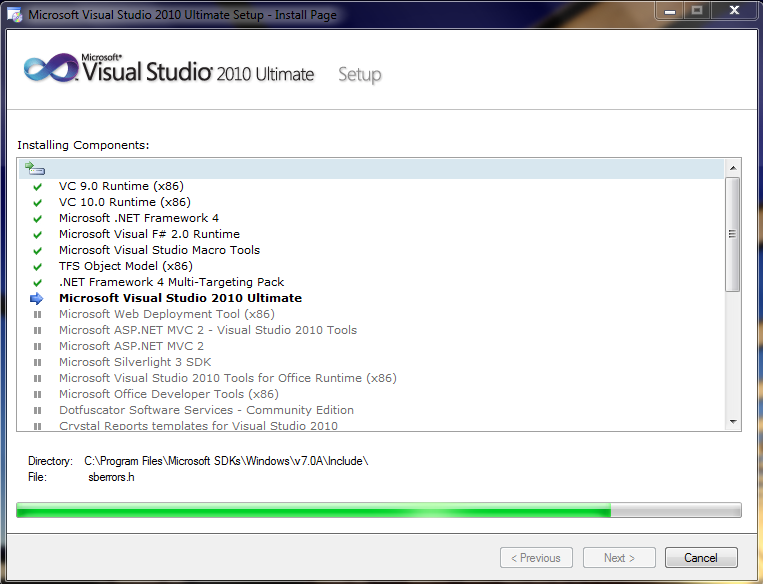
Task: Minimize the setup window
Action: 670,10
